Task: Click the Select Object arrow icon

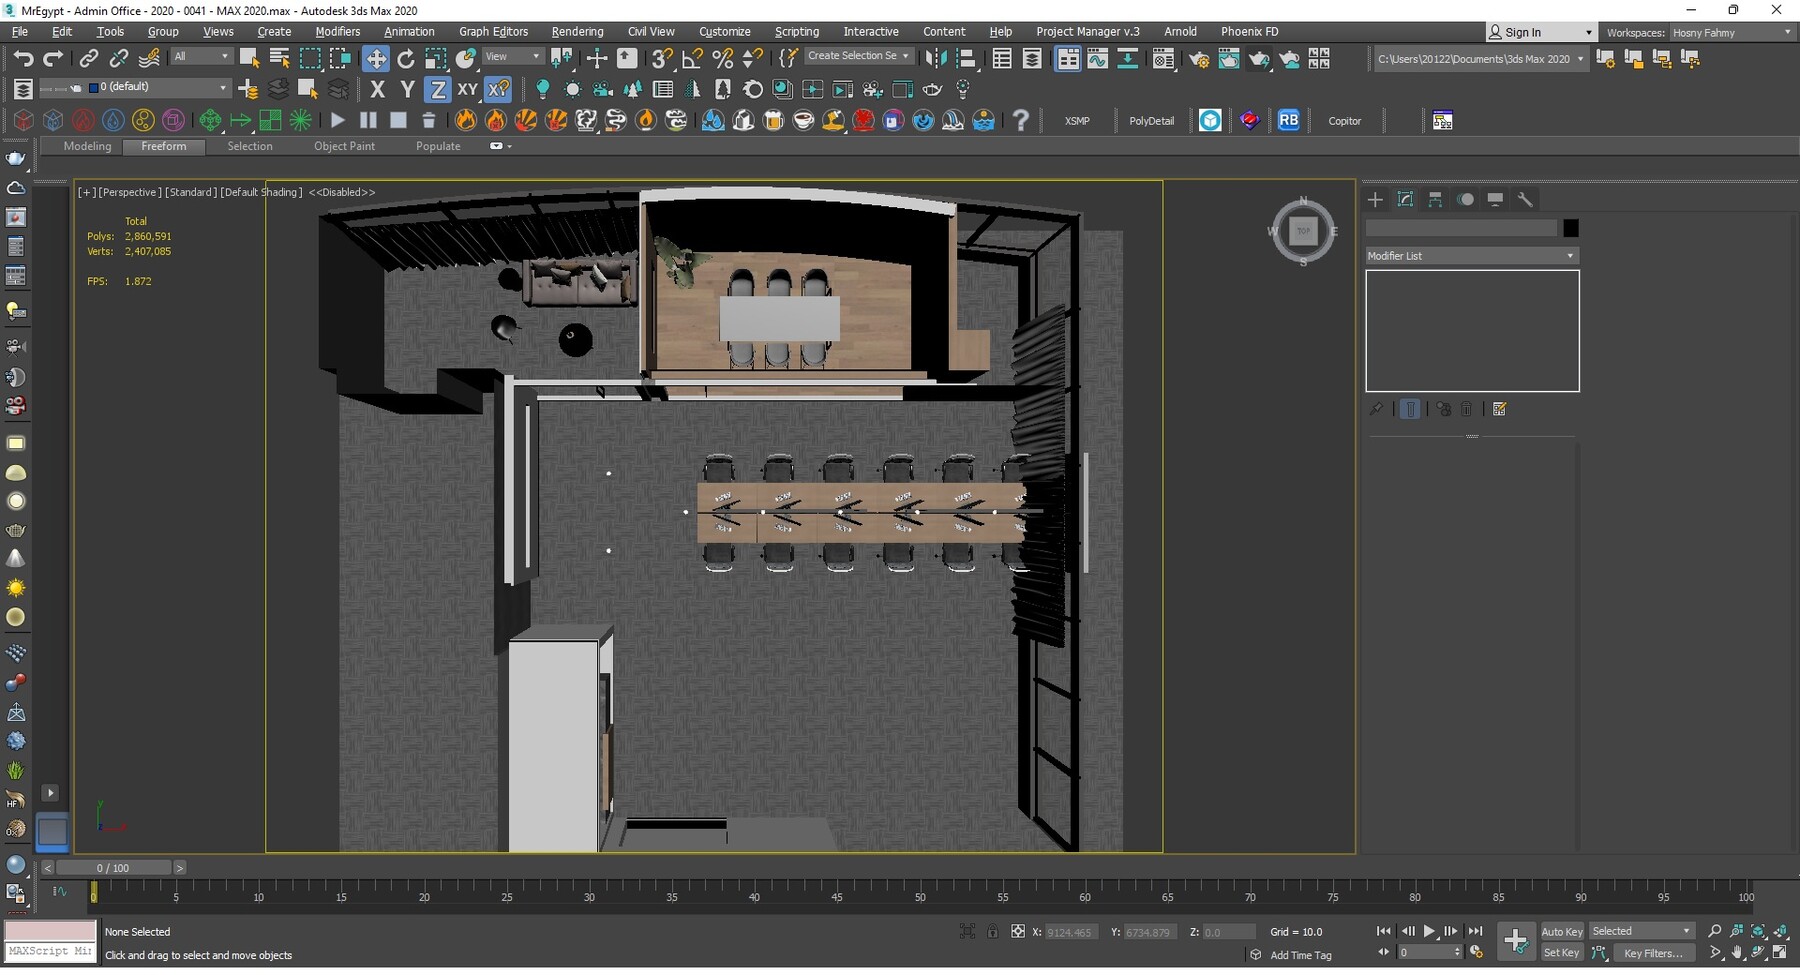Action: [x=249, y=59]
